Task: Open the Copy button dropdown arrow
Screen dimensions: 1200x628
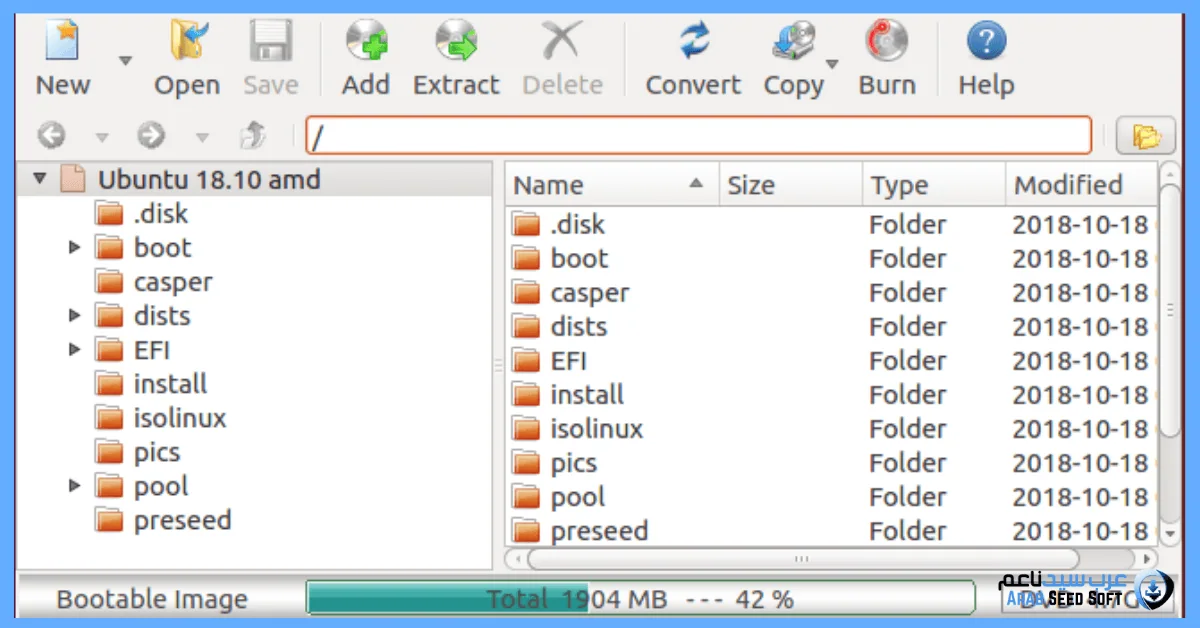Action: click(x=831, y=64)
